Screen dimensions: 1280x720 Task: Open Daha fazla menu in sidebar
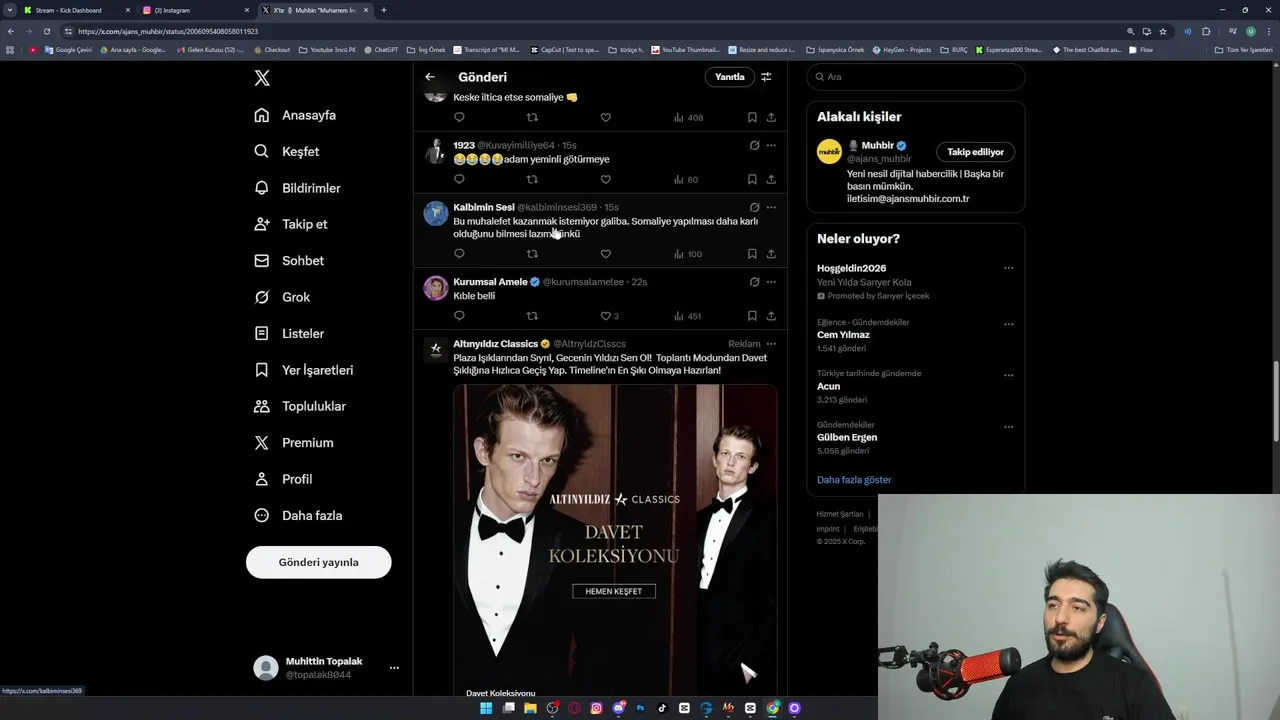coord(298,516)
